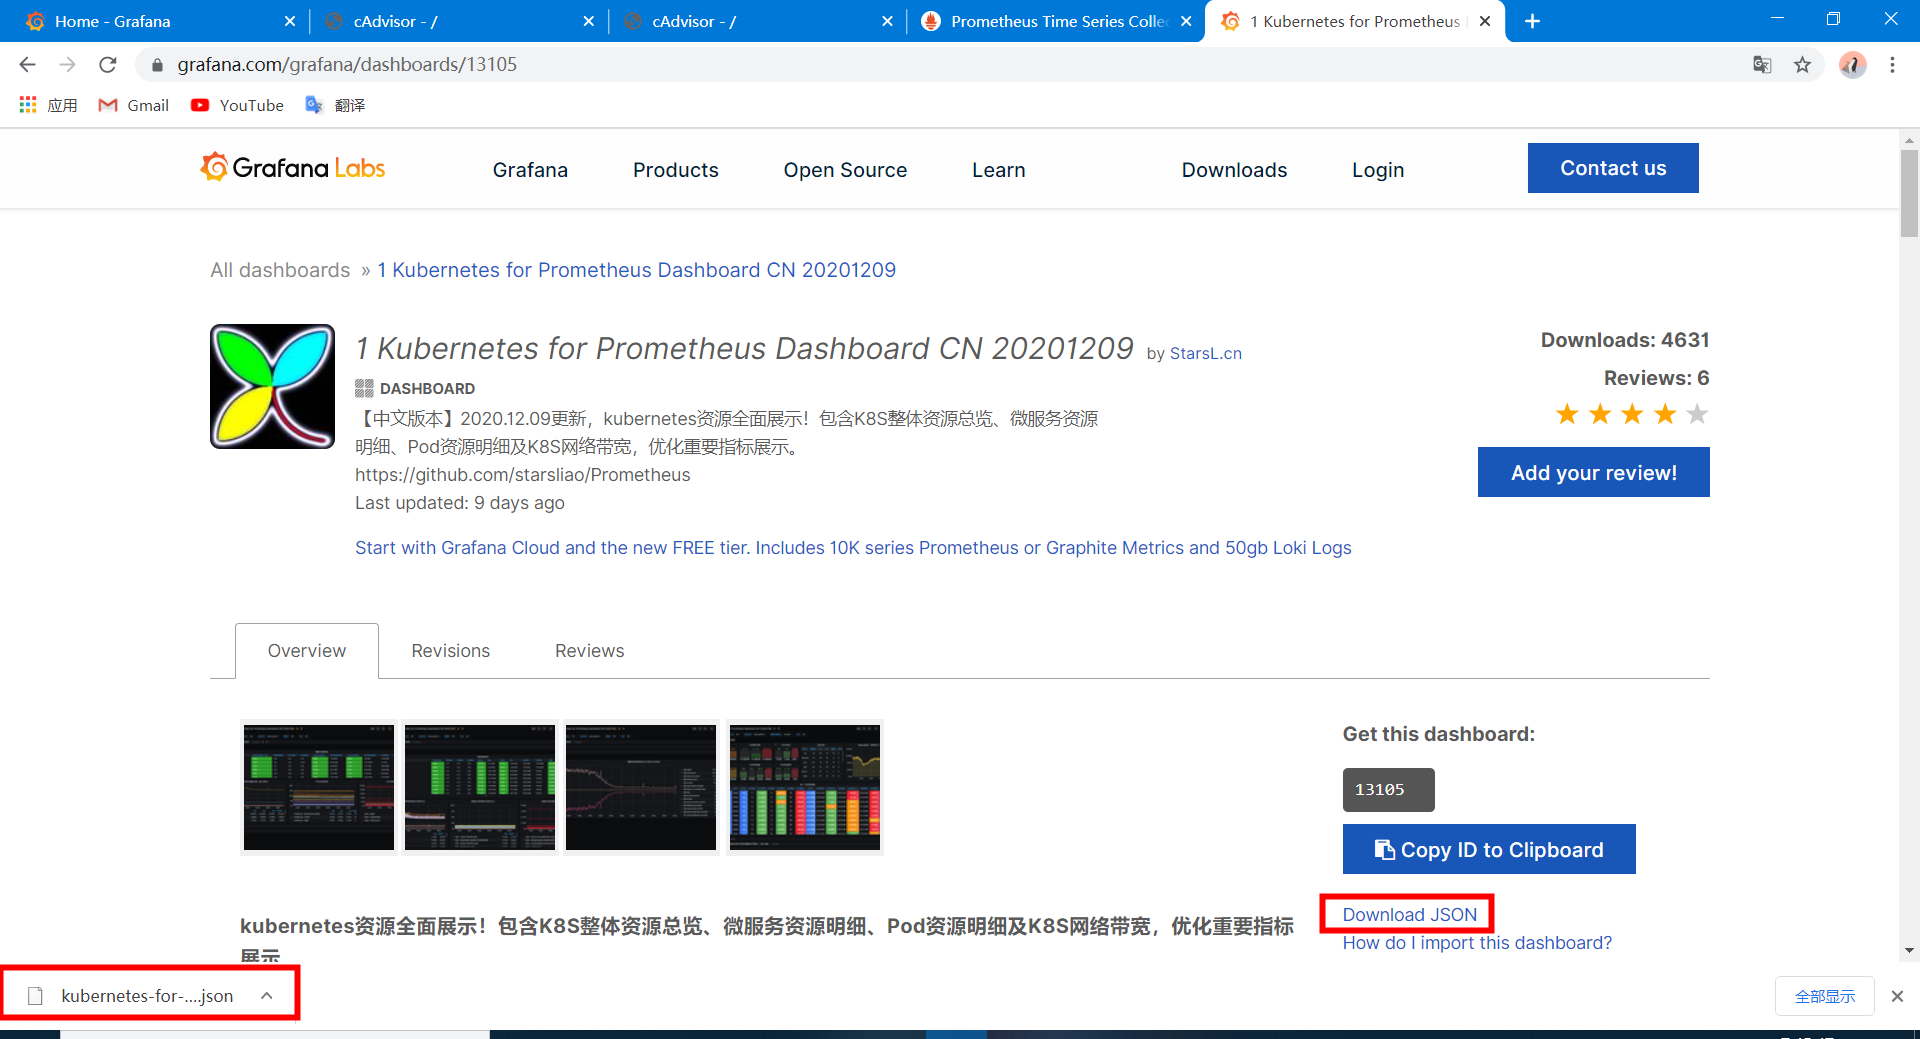
Task: Click the scrollbar down arrow
Action: [1910, 951]
